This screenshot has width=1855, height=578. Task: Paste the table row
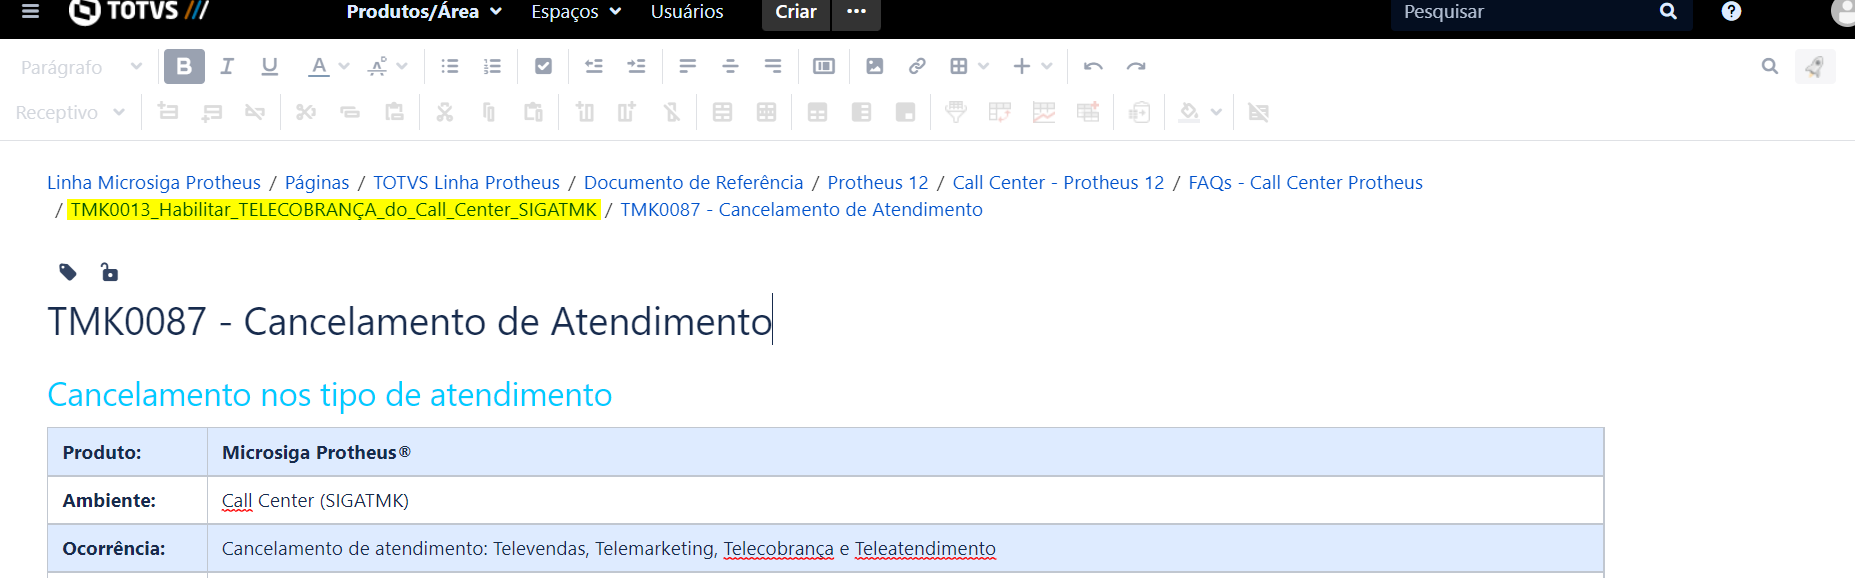click(394, 112)
